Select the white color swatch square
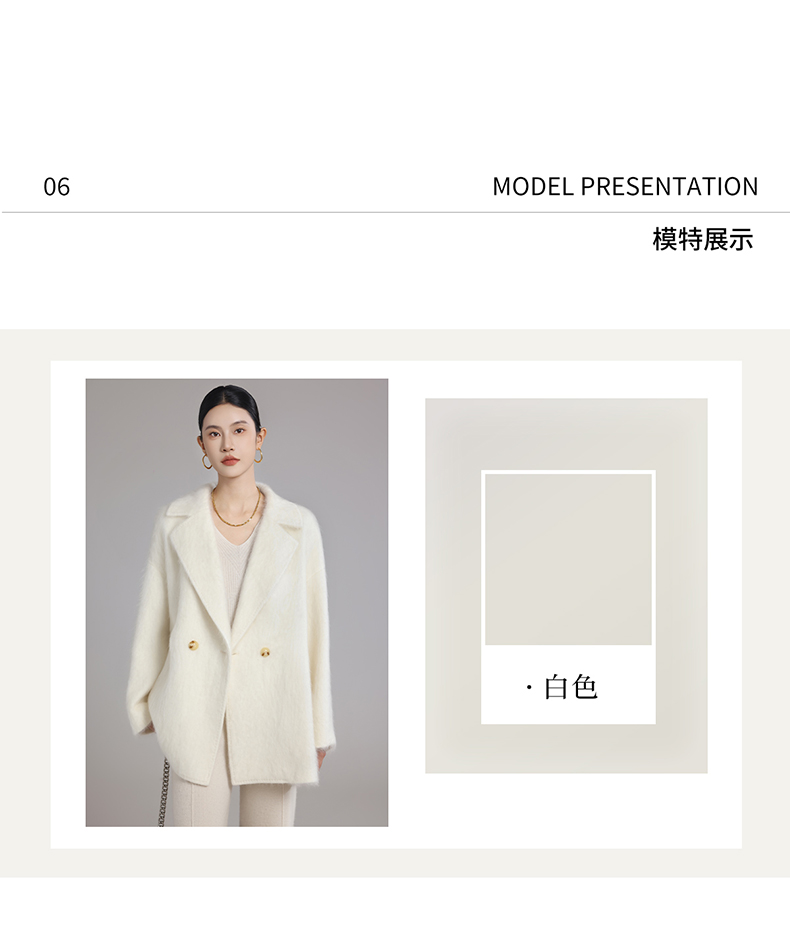Image resolution: width=790 pixels, height=930 pixels. coord(568,559)
